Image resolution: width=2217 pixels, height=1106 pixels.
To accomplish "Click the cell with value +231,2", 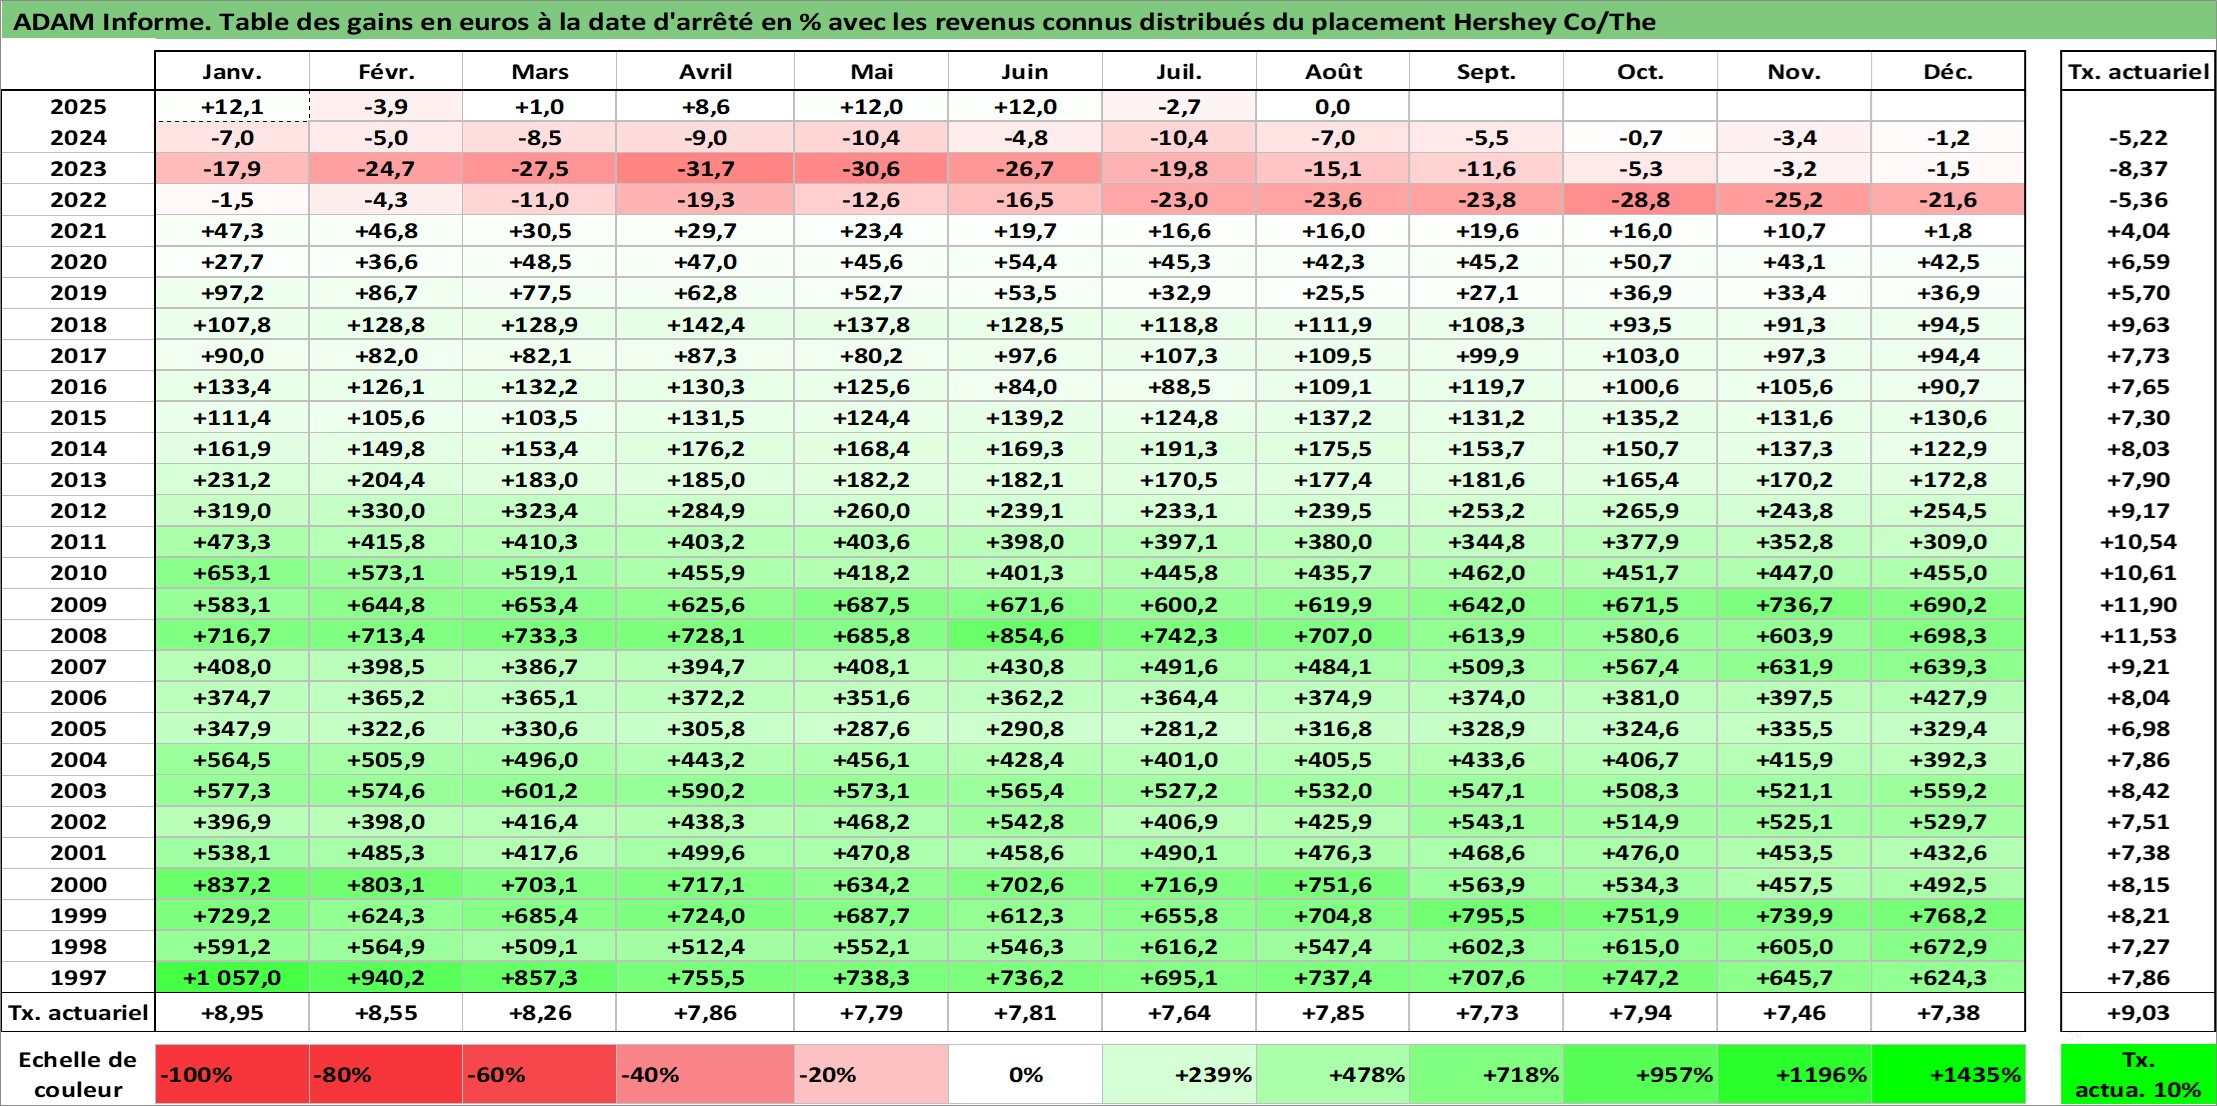I will click(x=232, y=480).
